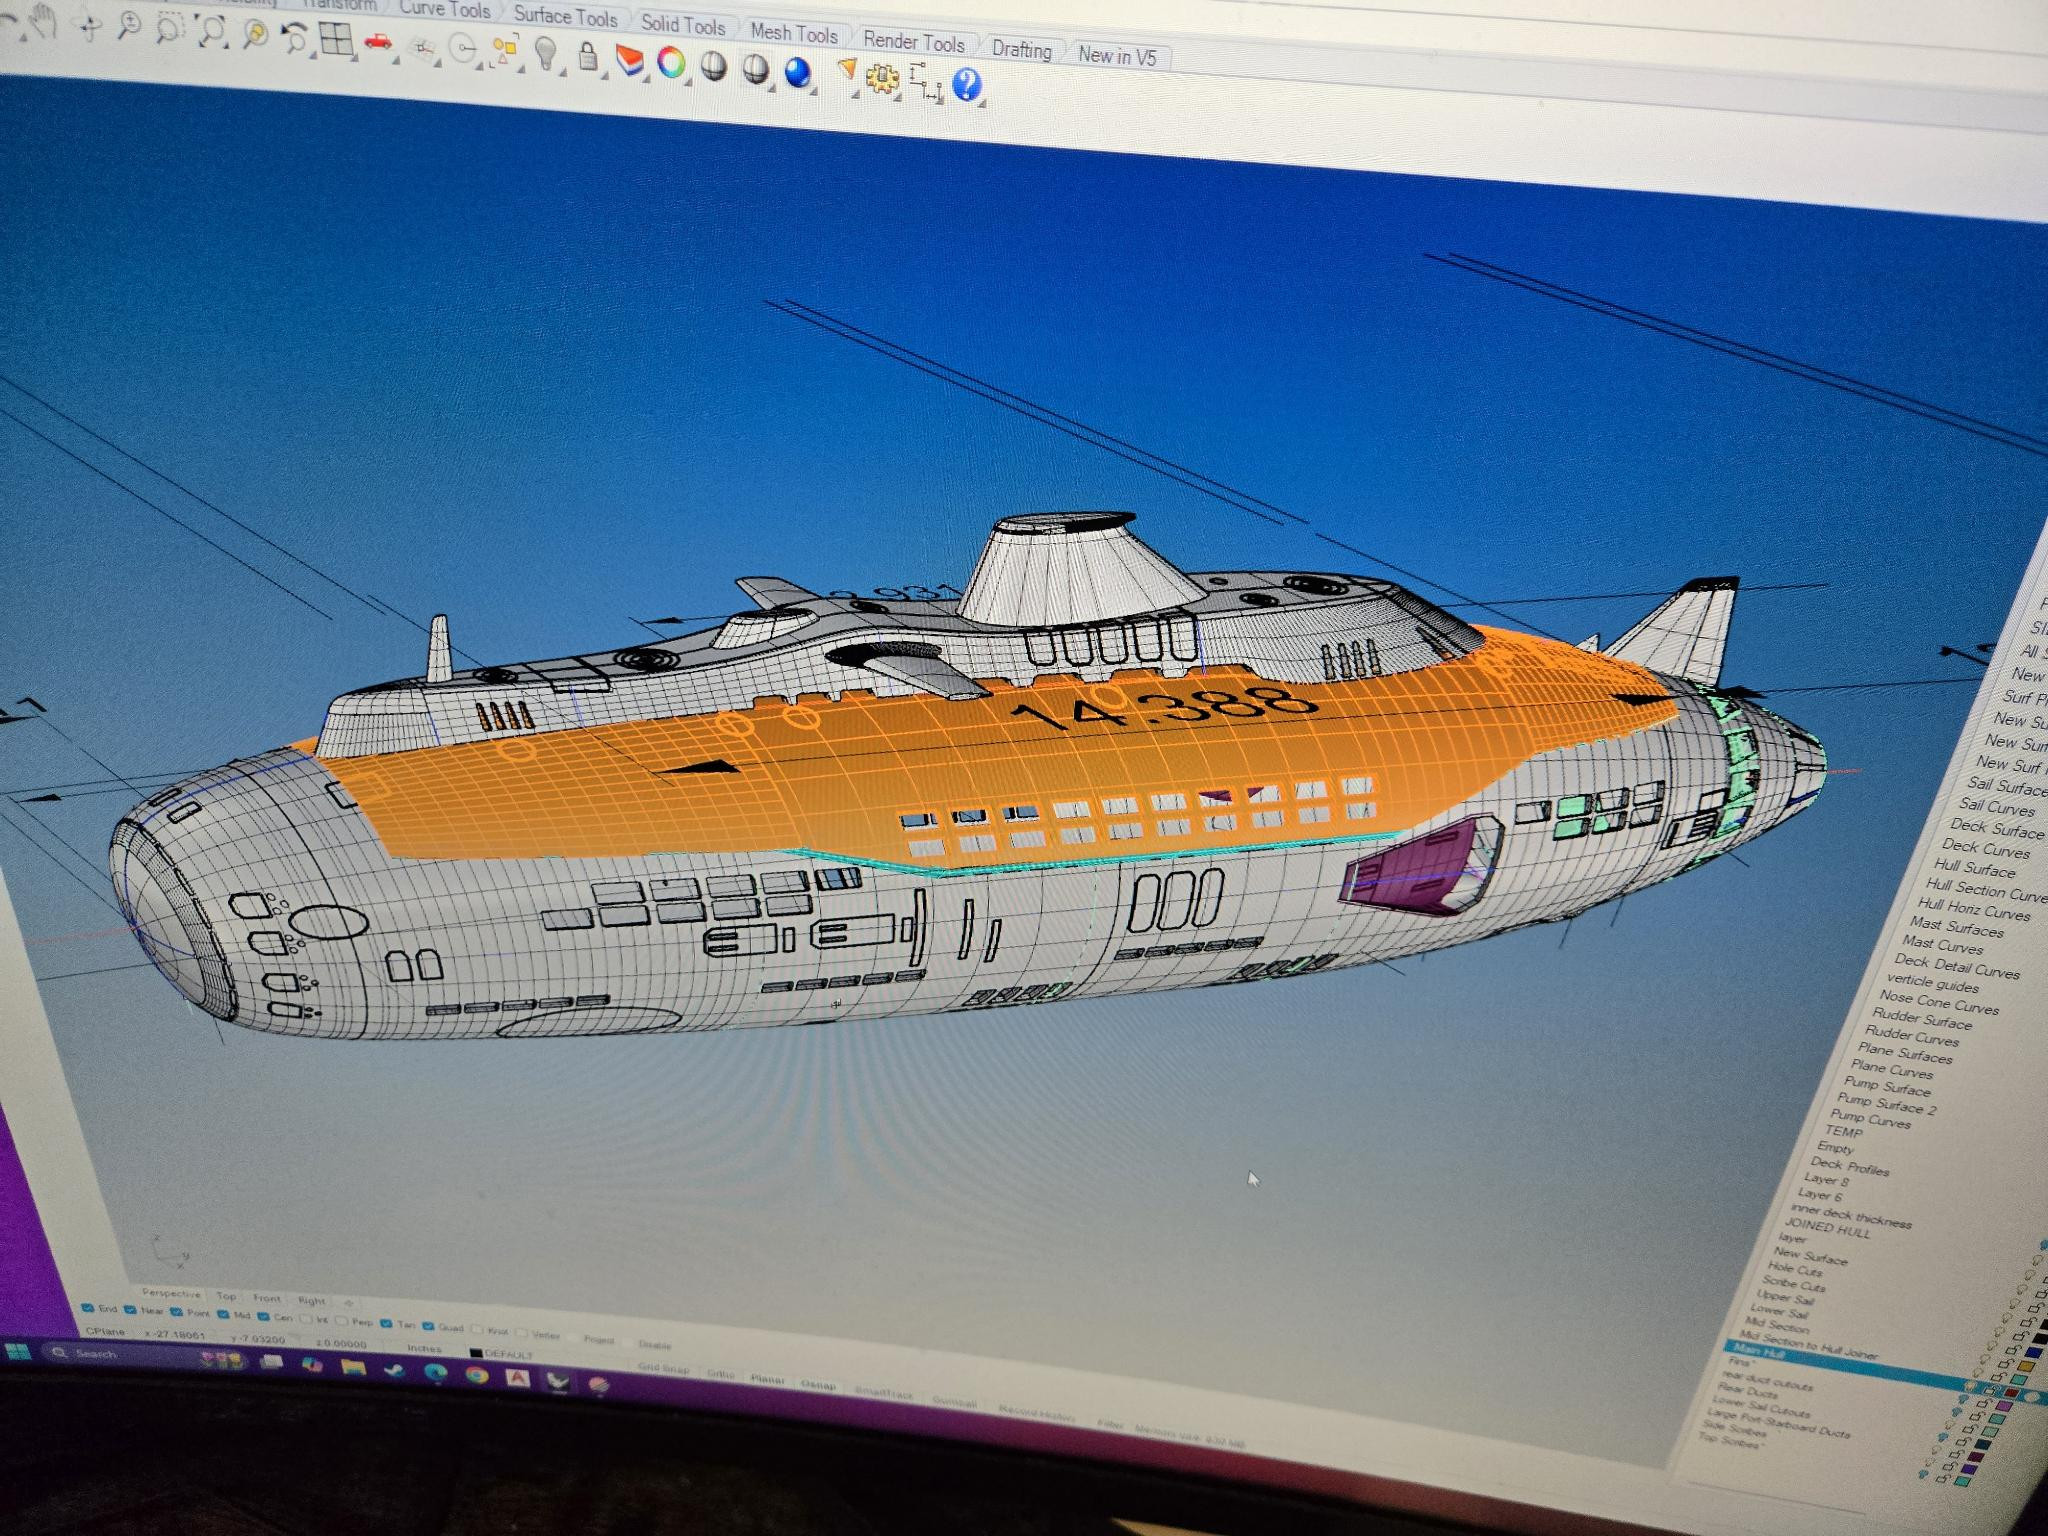The height and width of the screenshot is (1536, 2048).
Task: Click the blue Help question mark
Action: (x=966, y=85)
